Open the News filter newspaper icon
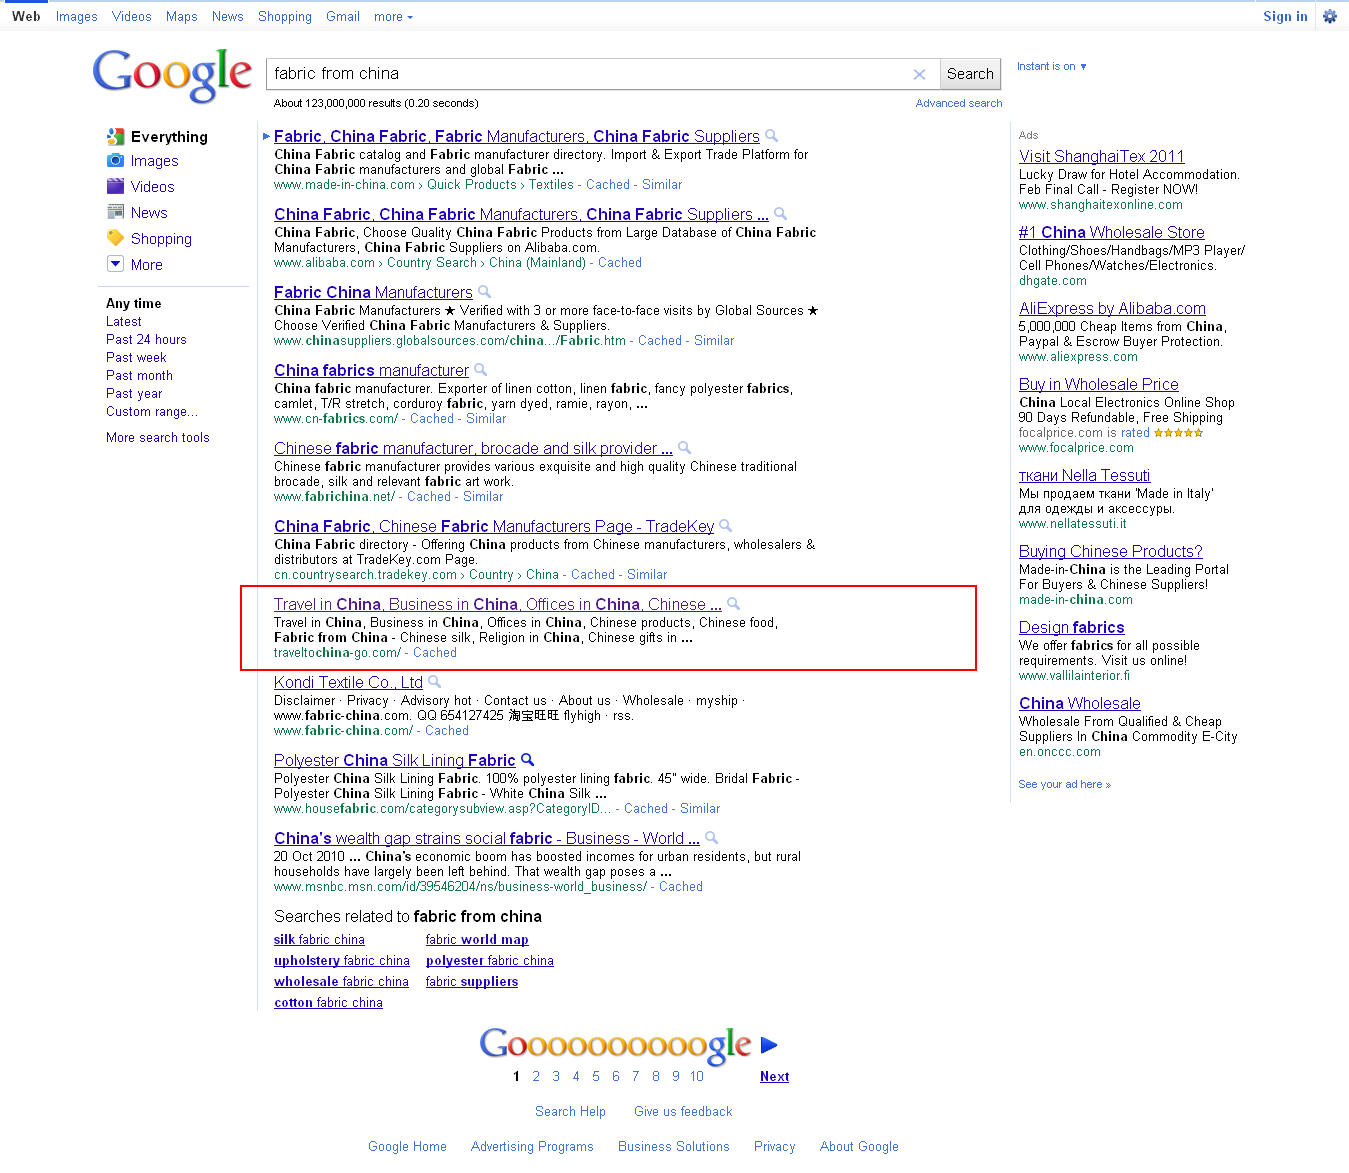The height and width of the screenshot is (1173, 1349). coord(115,212)
